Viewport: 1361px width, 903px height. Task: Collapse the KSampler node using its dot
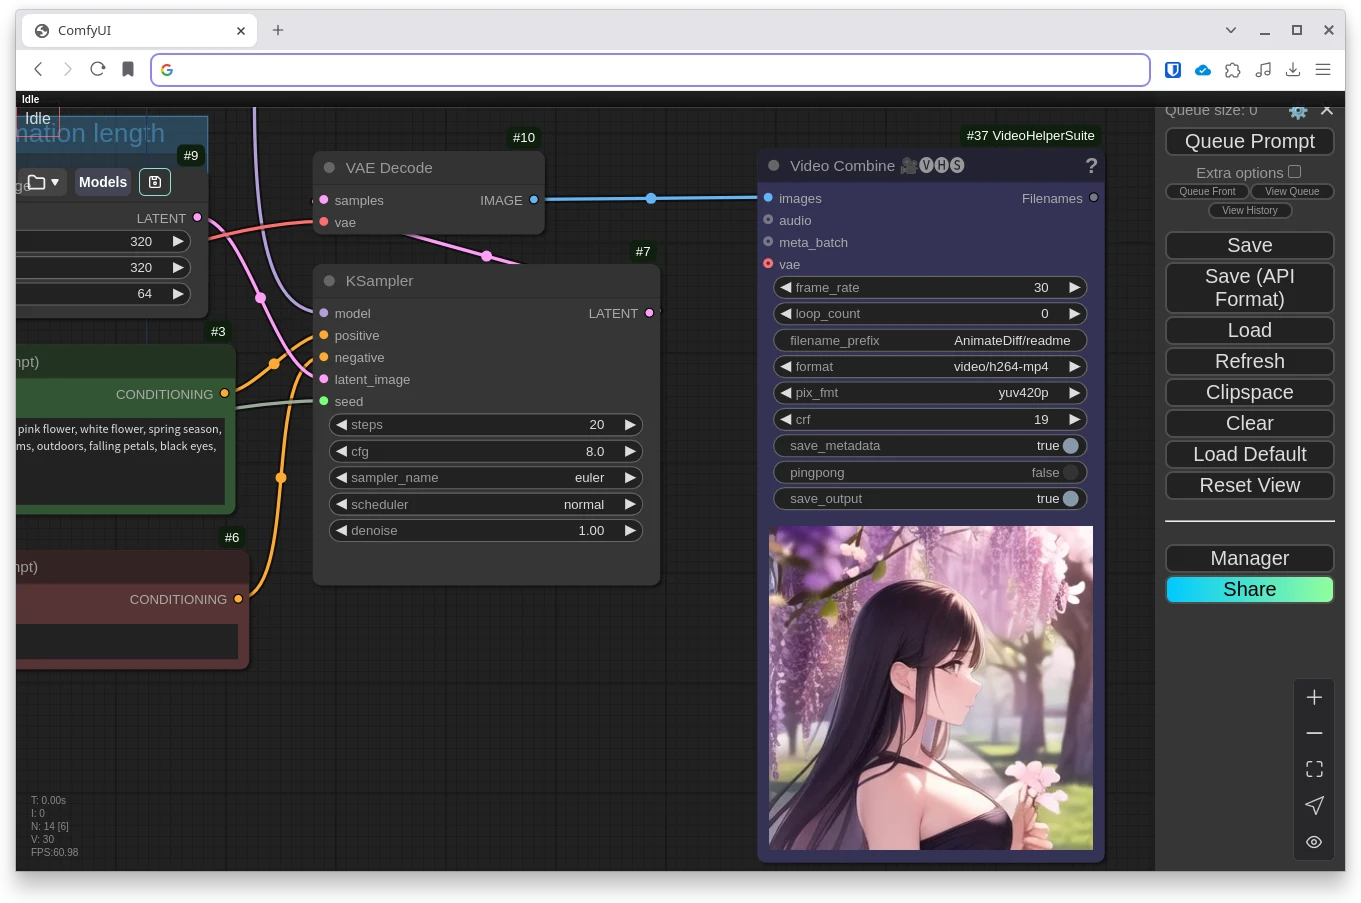point(329,281)
